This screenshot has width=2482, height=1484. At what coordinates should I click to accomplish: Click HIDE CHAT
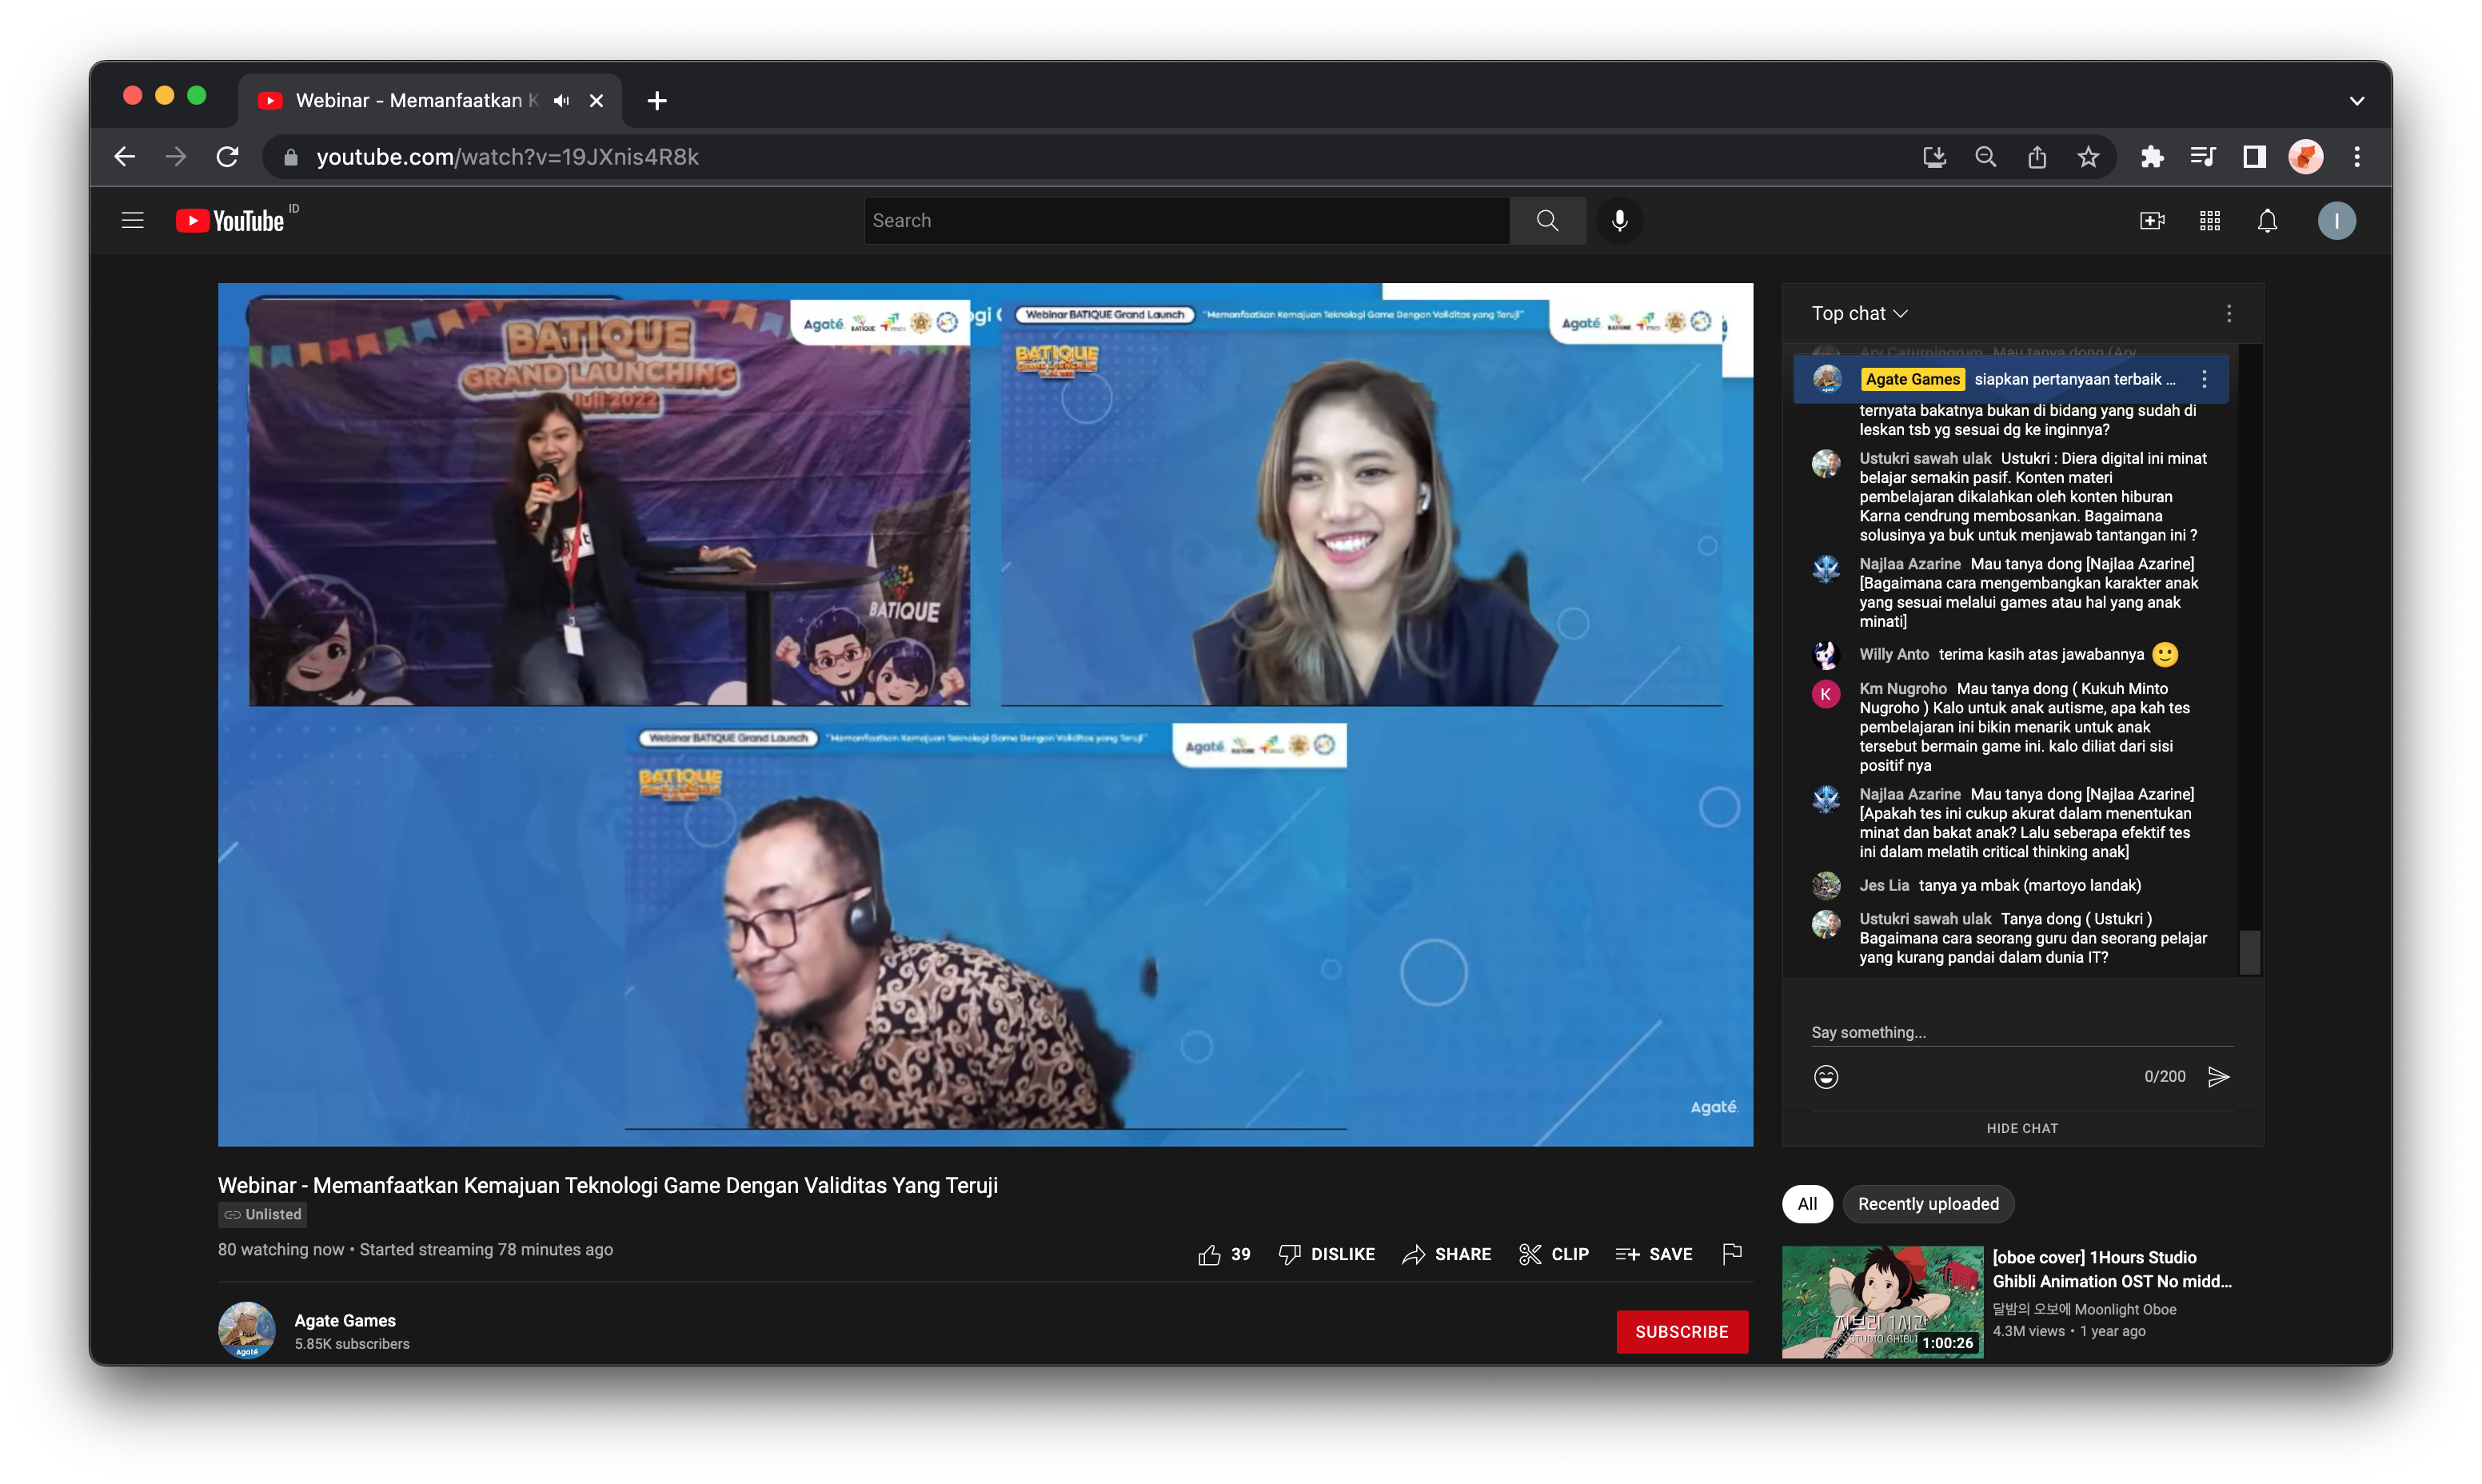click(x=2021, y=1128)
